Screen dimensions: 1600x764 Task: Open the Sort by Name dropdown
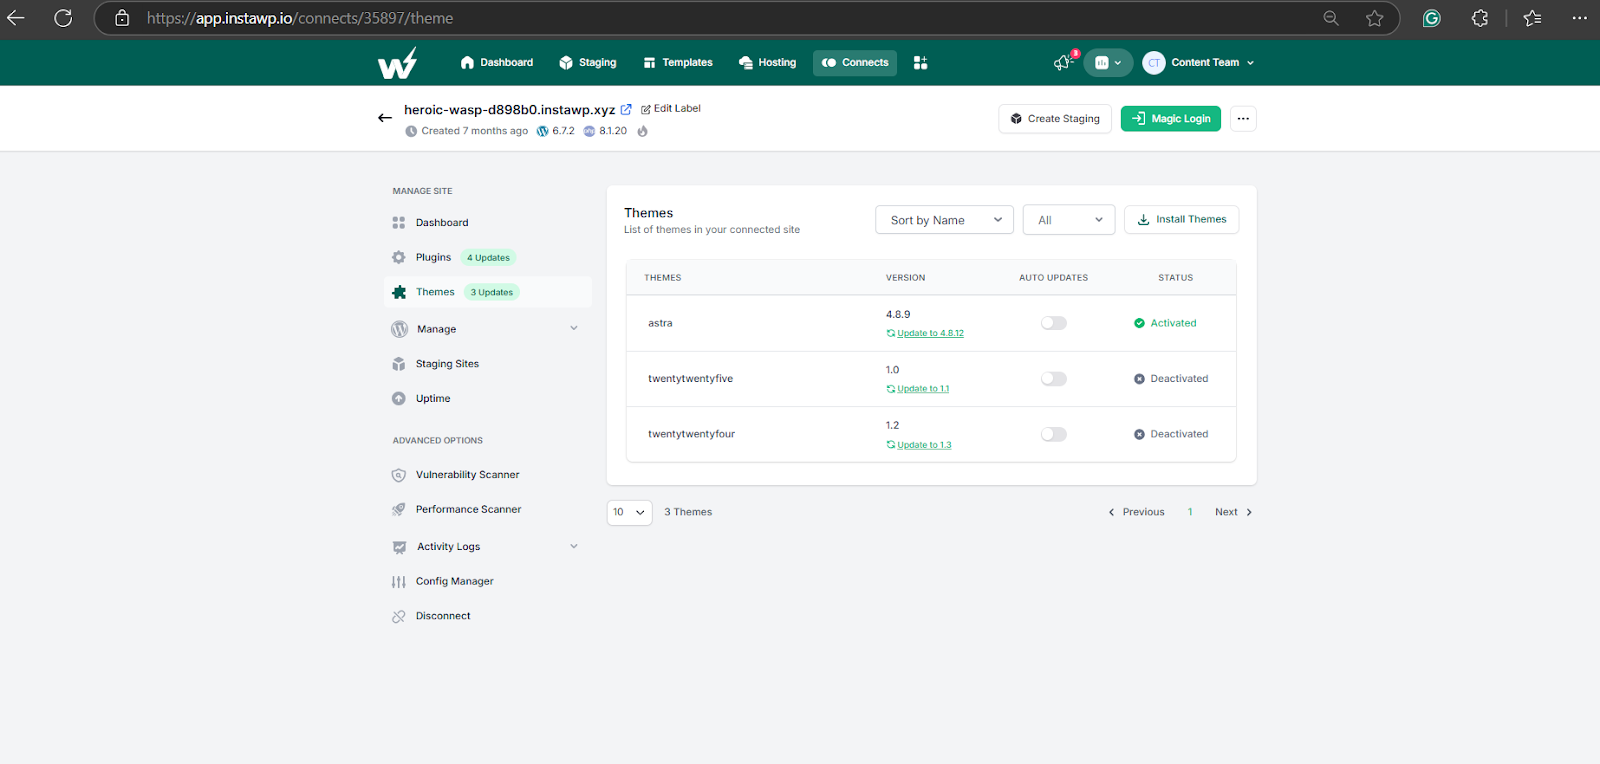click(944, 220)
